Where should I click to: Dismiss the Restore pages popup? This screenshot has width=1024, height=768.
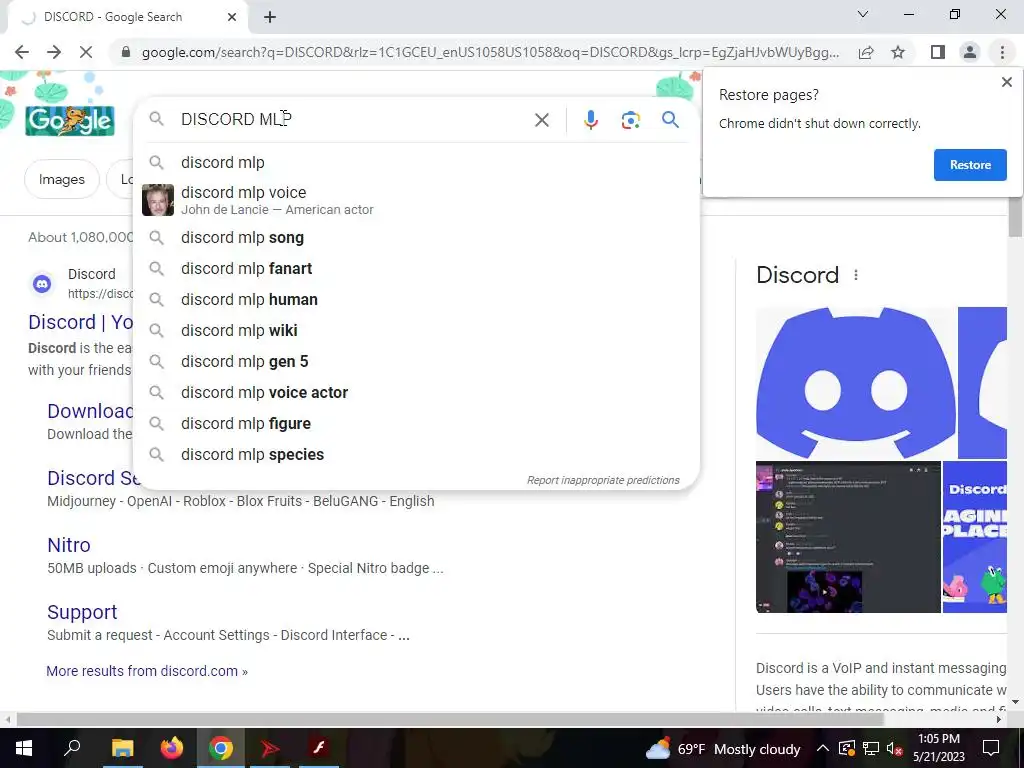pyautogui.click(x=1006, y=82)
